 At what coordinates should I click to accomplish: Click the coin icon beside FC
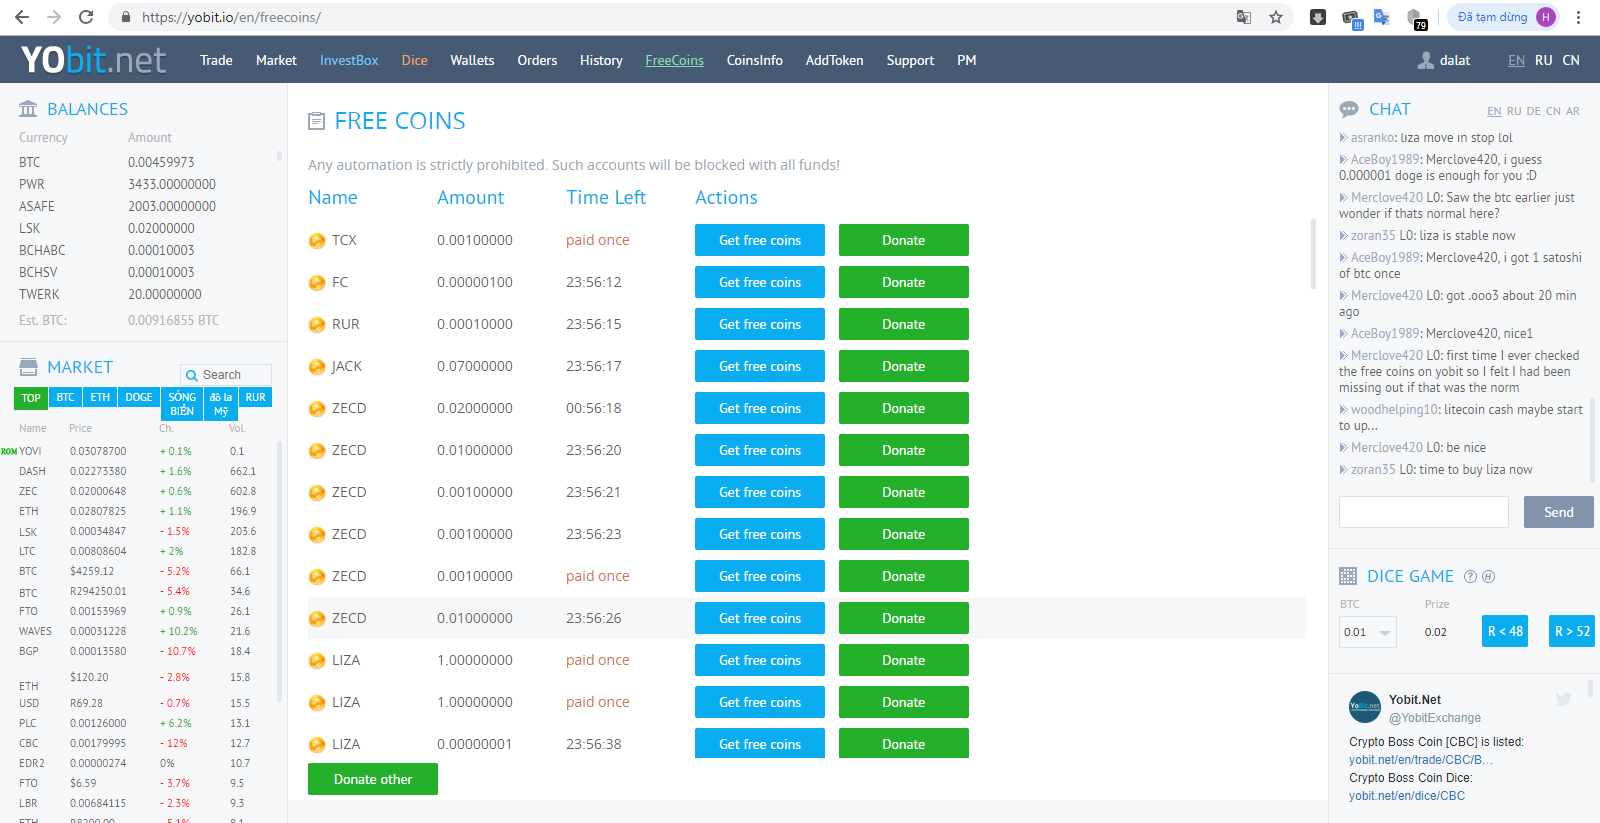(317, 282)
